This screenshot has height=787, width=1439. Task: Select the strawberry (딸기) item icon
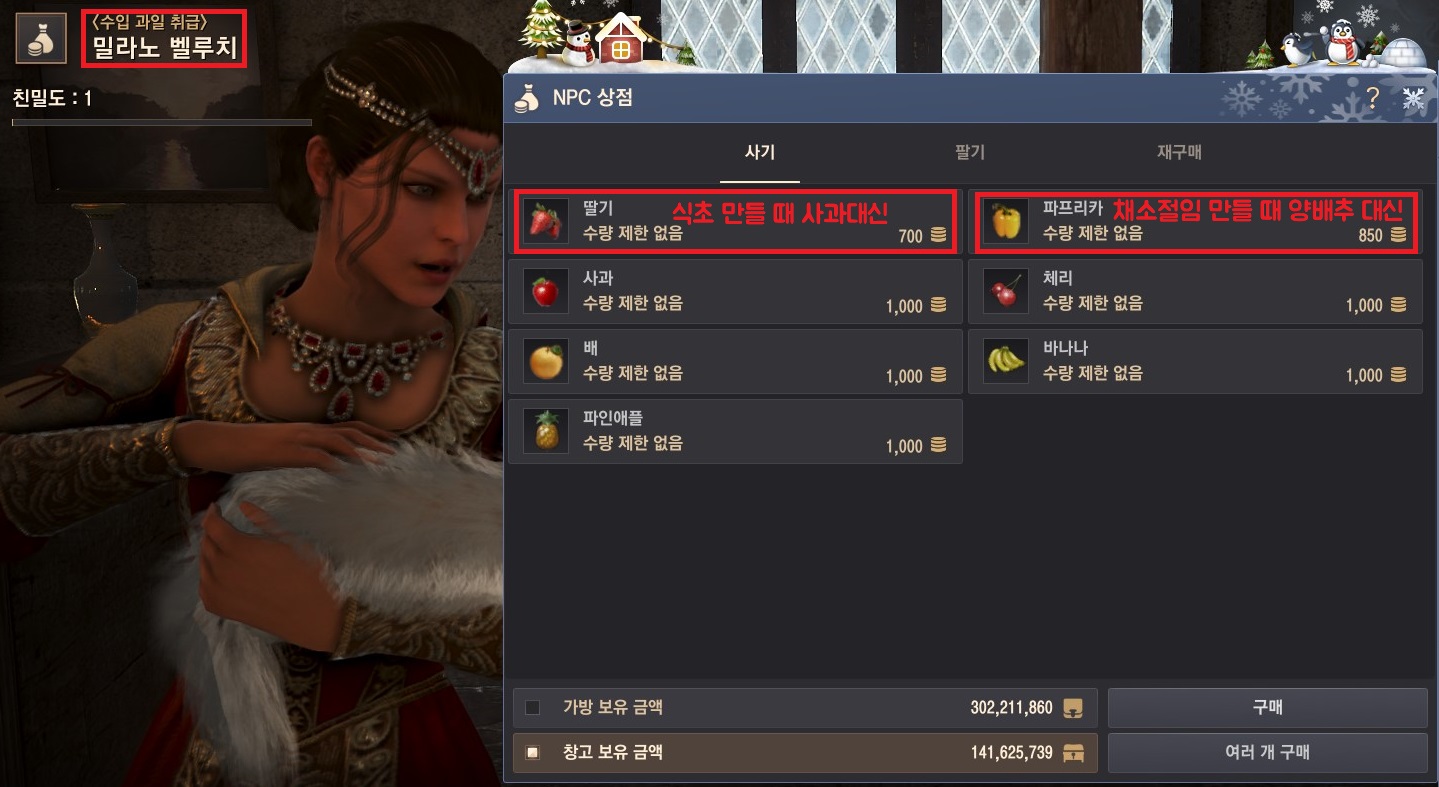pyautogui.click(x=545, y=222)
